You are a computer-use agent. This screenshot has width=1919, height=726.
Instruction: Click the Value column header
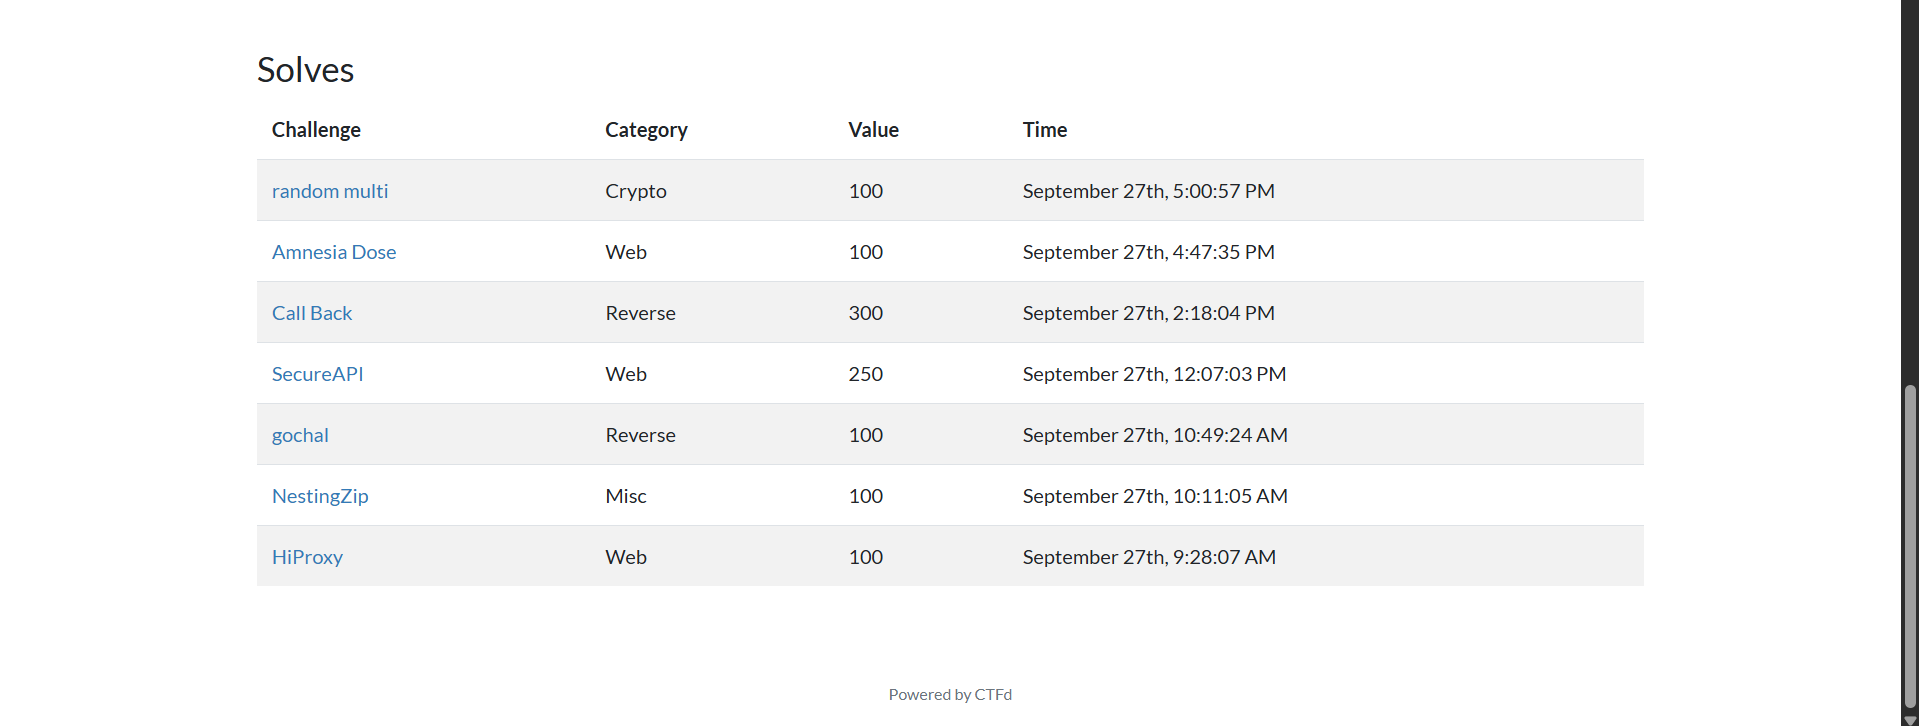(873, 130)
